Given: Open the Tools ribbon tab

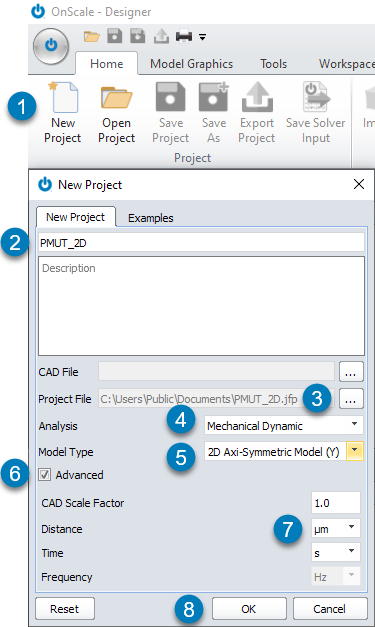Looking at the screenshot, I should click(273, 64).
